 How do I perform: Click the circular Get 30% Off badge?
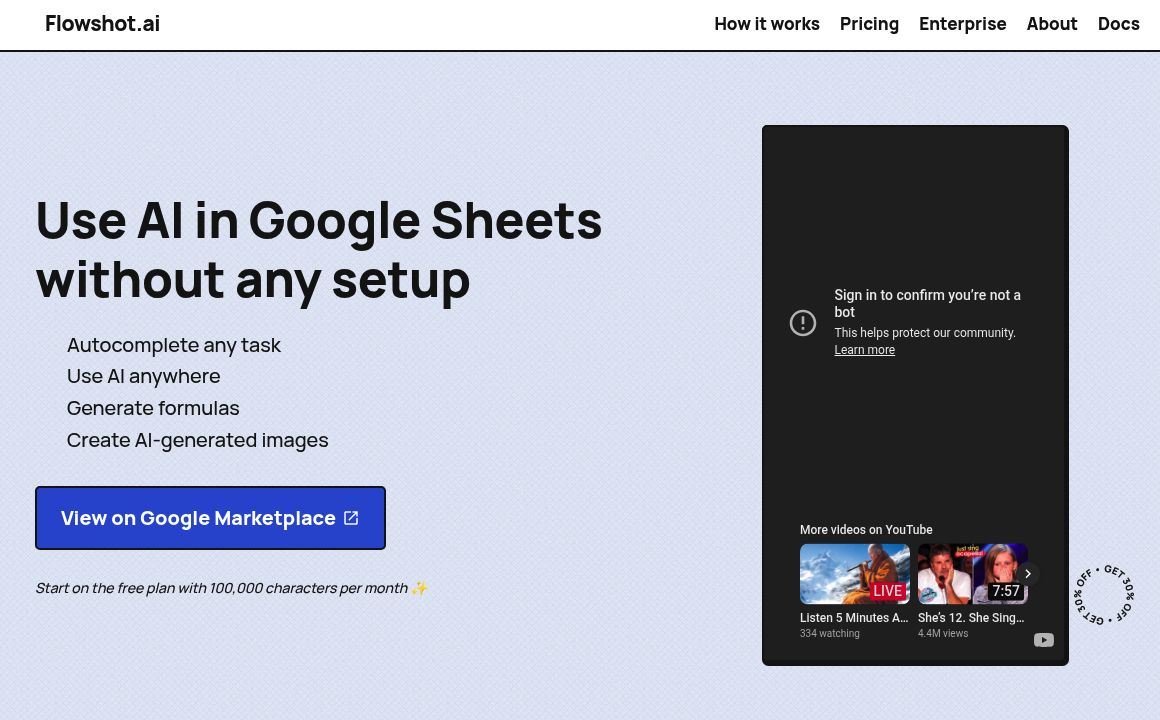[x=1103, y=595]
